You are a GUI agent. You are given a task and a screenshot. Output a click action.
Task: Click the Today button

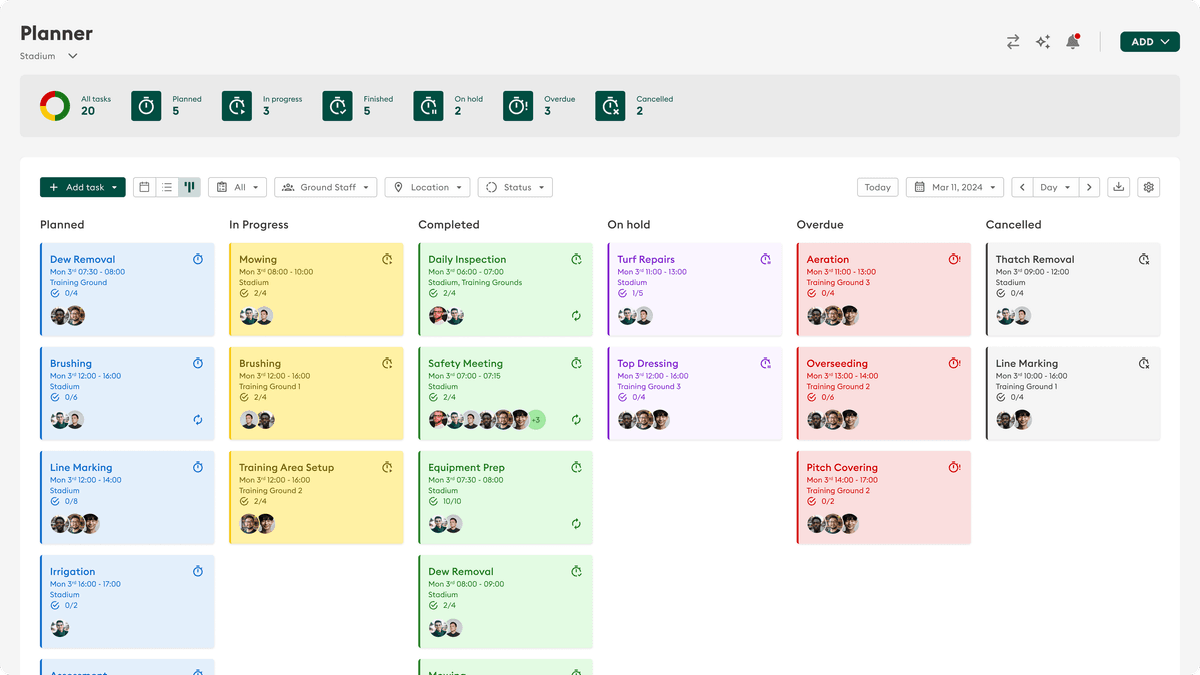click(877, 187)
